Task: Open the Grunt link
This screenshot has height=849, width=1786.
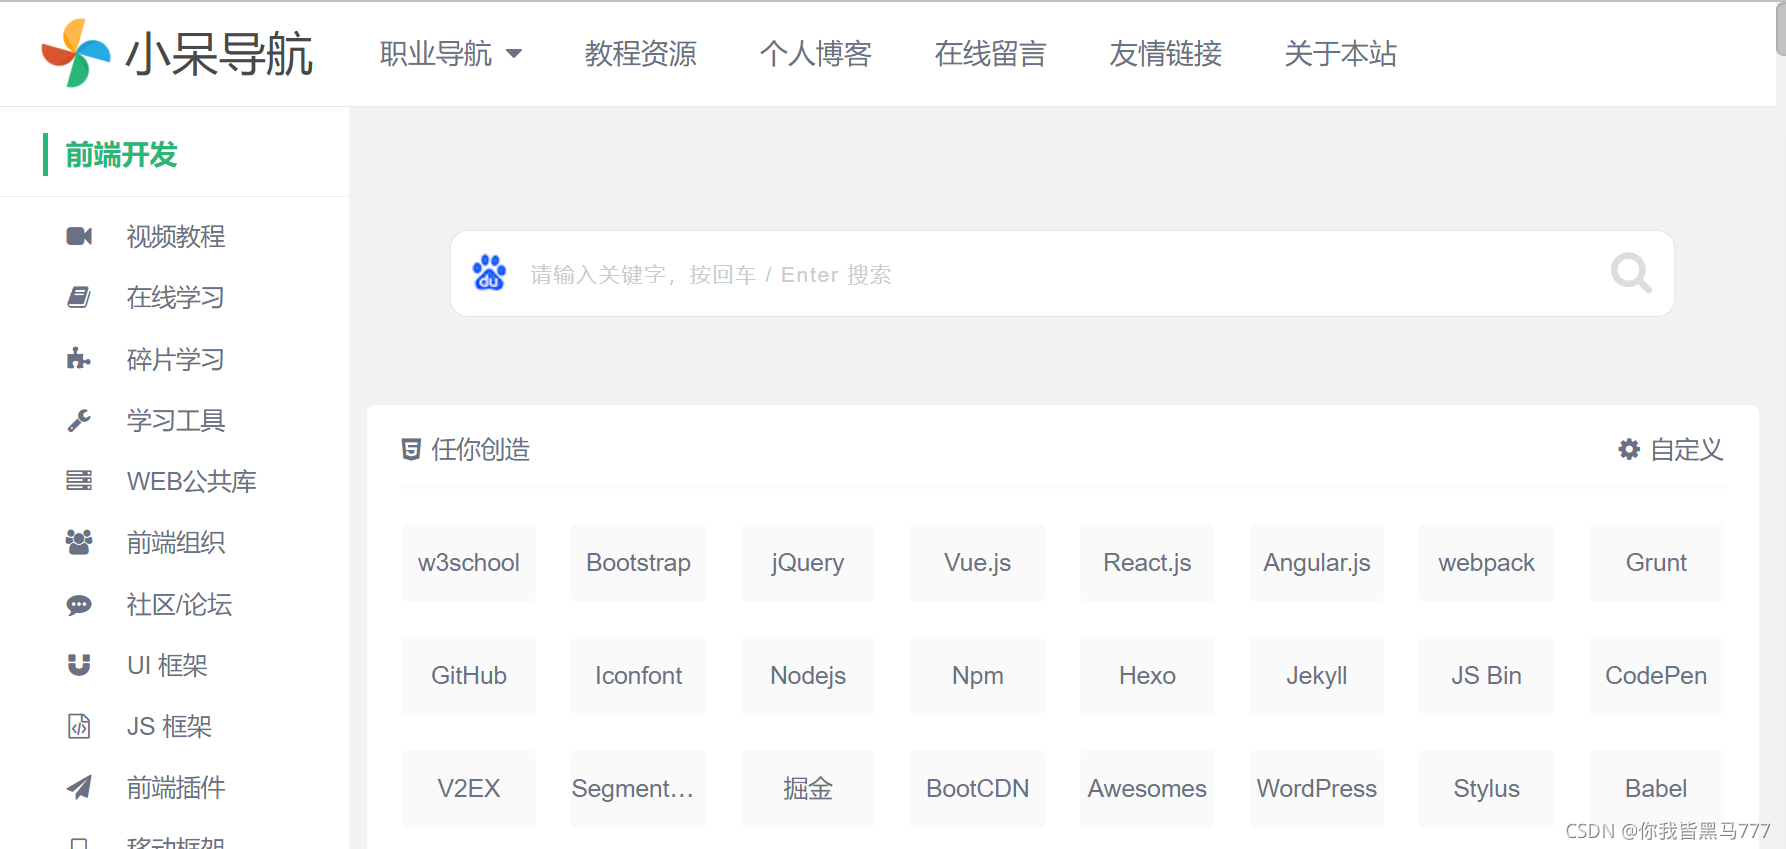Action: point(1656,562)
